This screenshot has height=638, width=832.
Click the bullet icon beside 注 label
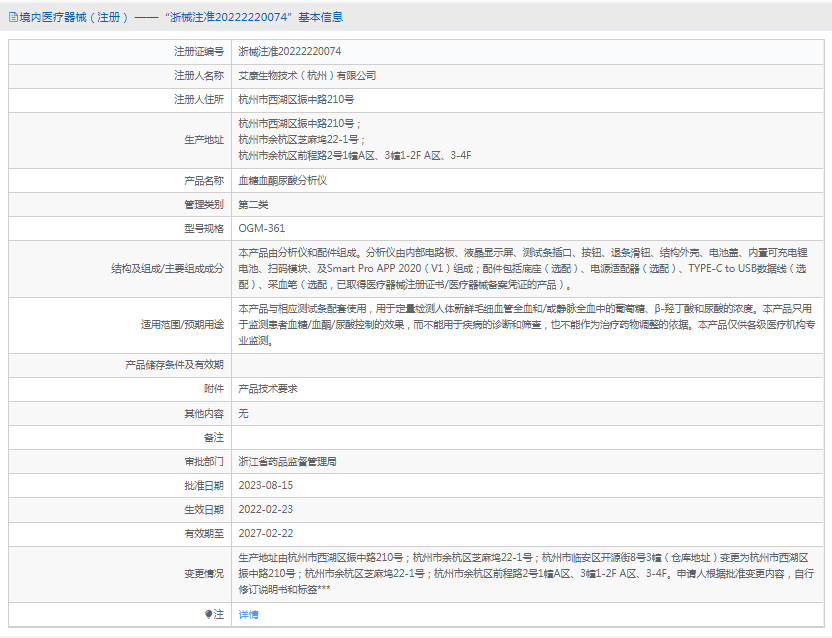209,614
